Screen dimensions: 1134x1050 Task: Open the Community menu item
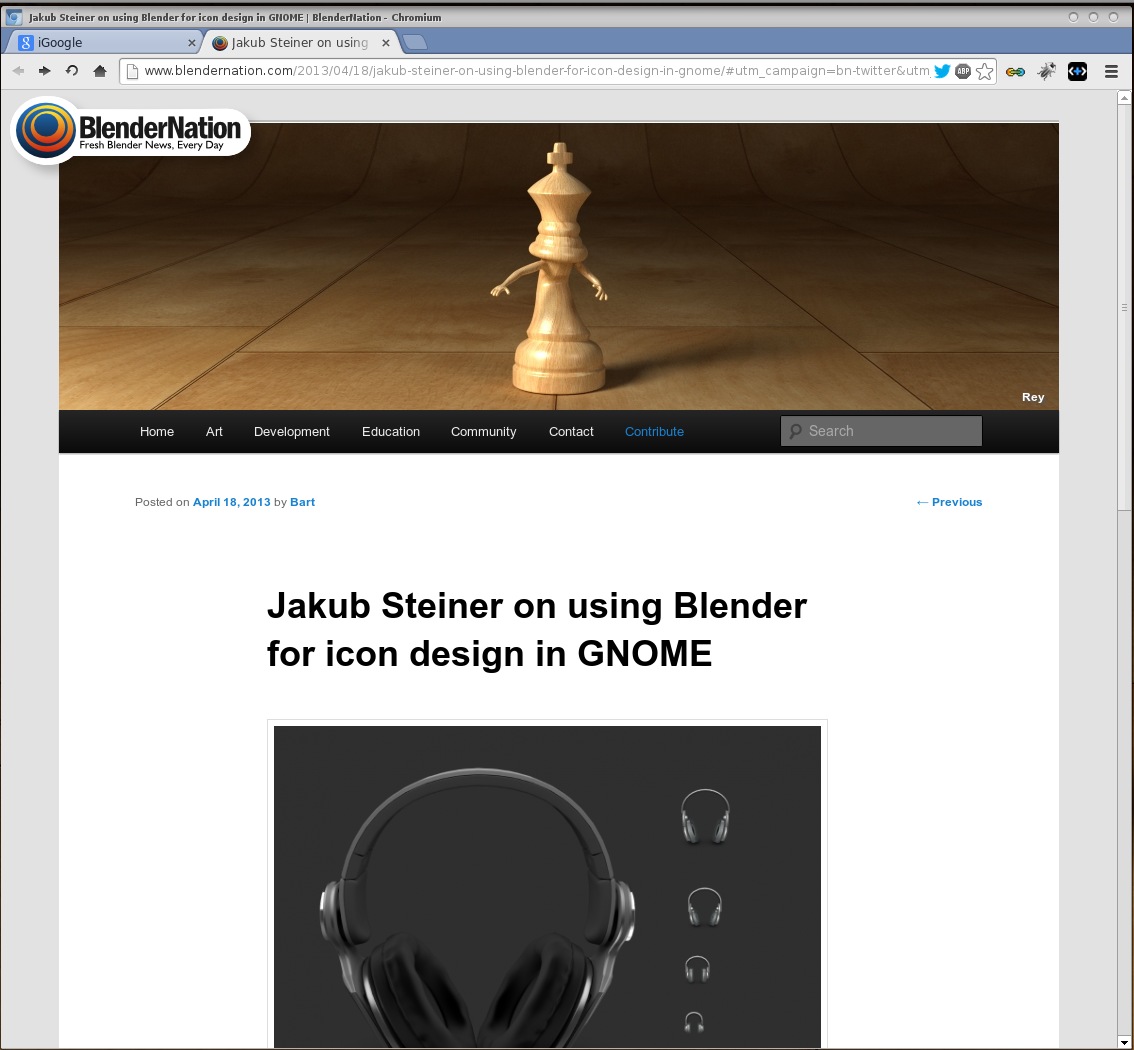[483, 432]
